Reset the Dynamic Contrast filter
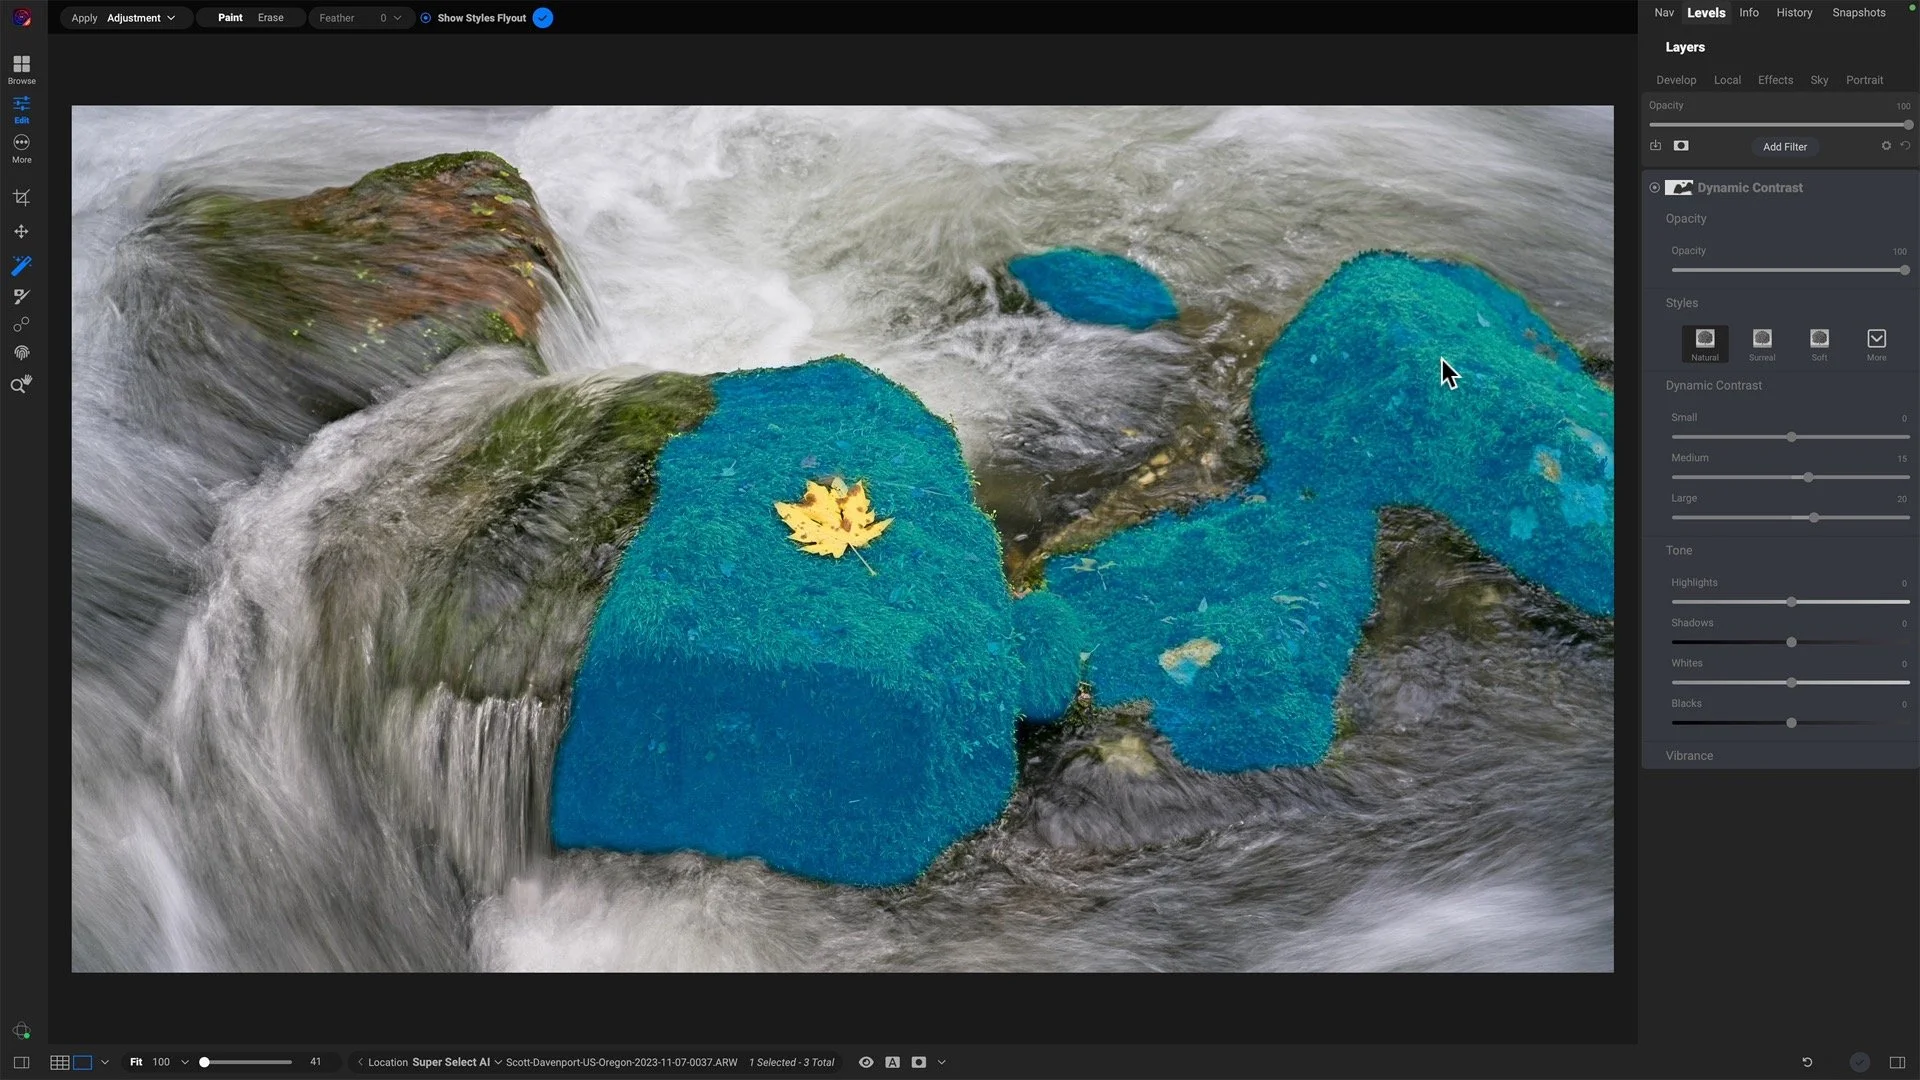Viewport: 1920px width, 1080px height. 1905,145
